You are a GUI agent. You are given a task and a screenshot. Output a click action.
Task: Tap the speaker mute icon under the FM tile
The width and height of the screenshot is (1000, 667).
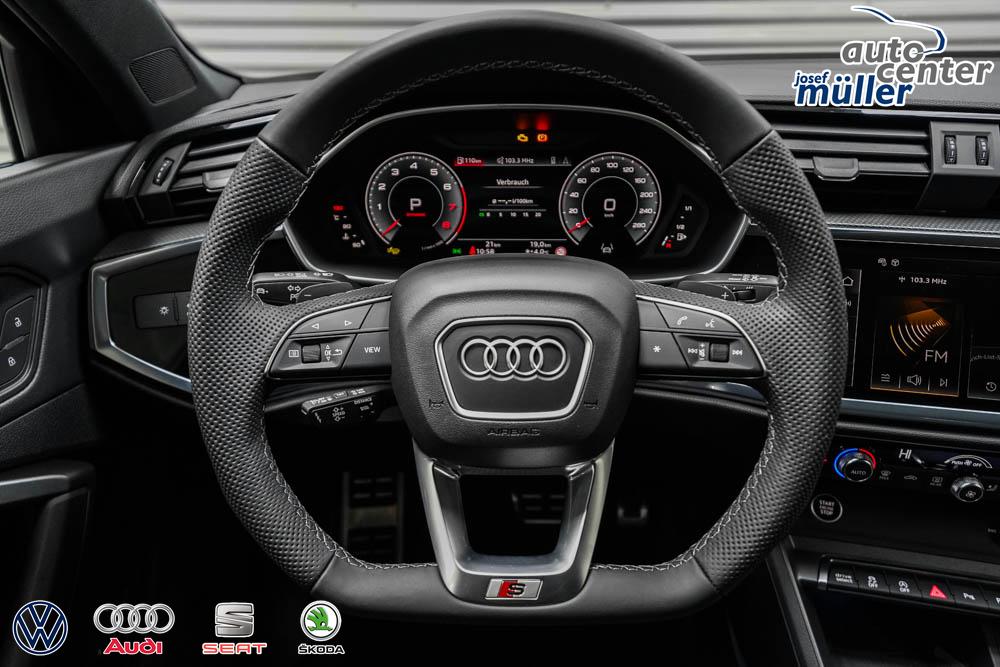pyautogui.click(x=913, y=380)
